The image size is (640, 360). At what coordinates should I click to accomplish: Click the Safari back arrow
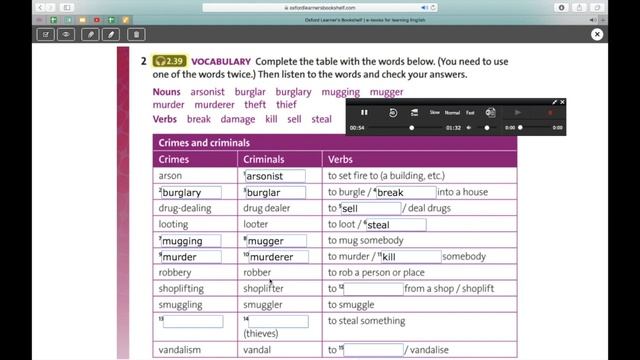[40, 7]
